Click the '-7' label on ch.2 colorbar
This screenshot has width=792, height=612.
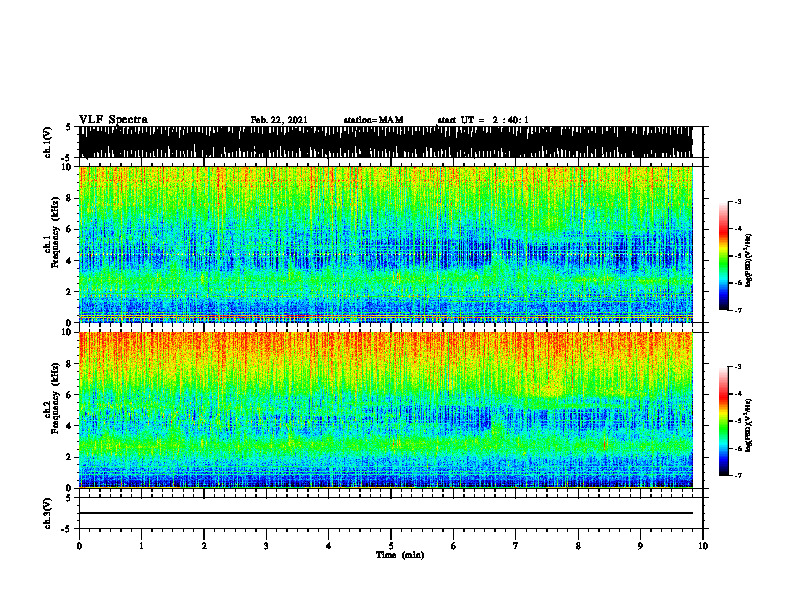(737, 475)
